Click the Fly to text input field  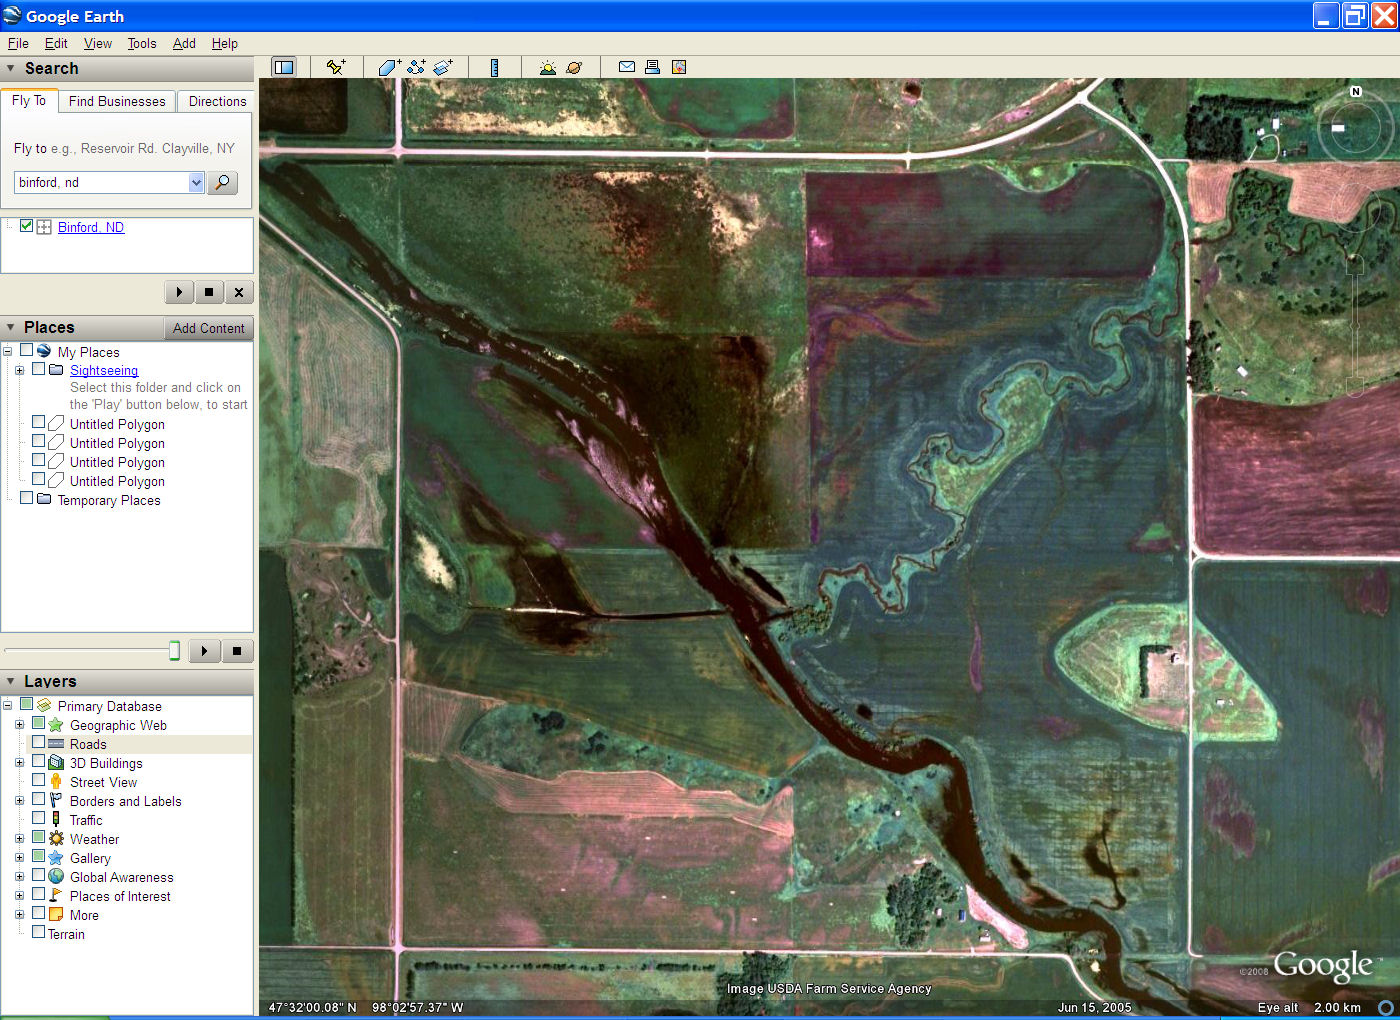pos(102,182)
